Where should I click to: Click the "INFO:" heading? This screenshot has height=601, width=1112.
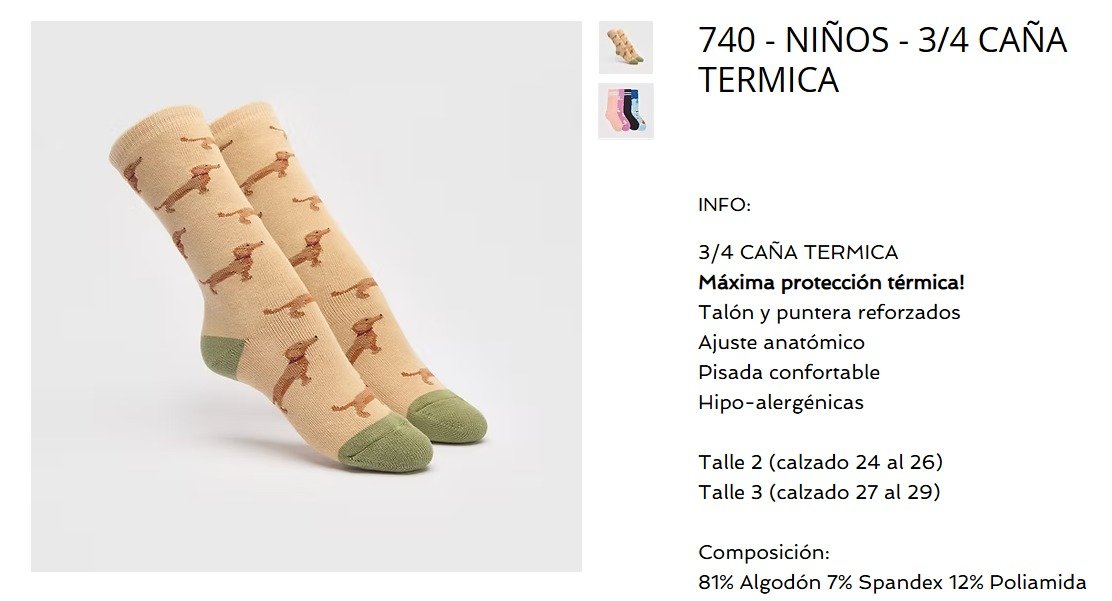click(724, 205)
